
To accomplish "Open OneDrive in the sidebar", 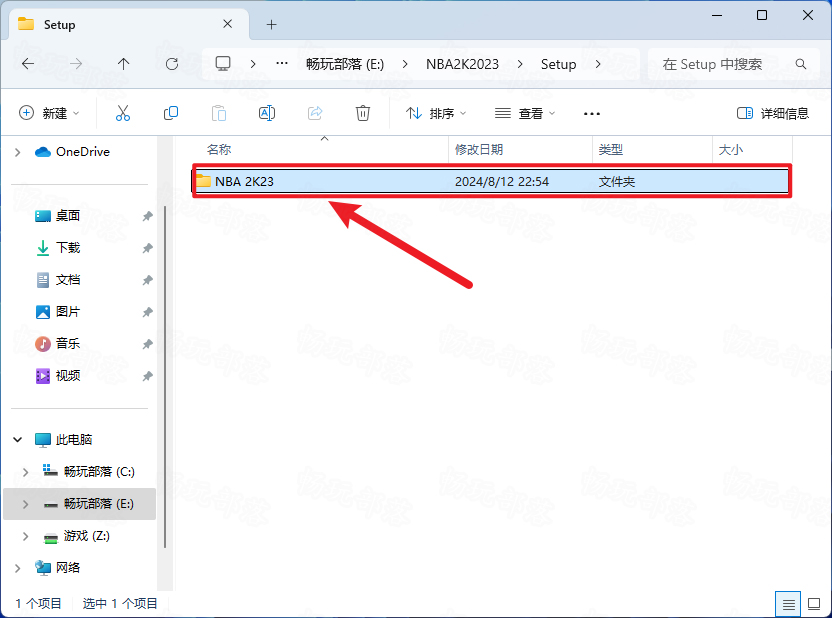I will pos(72,152).
